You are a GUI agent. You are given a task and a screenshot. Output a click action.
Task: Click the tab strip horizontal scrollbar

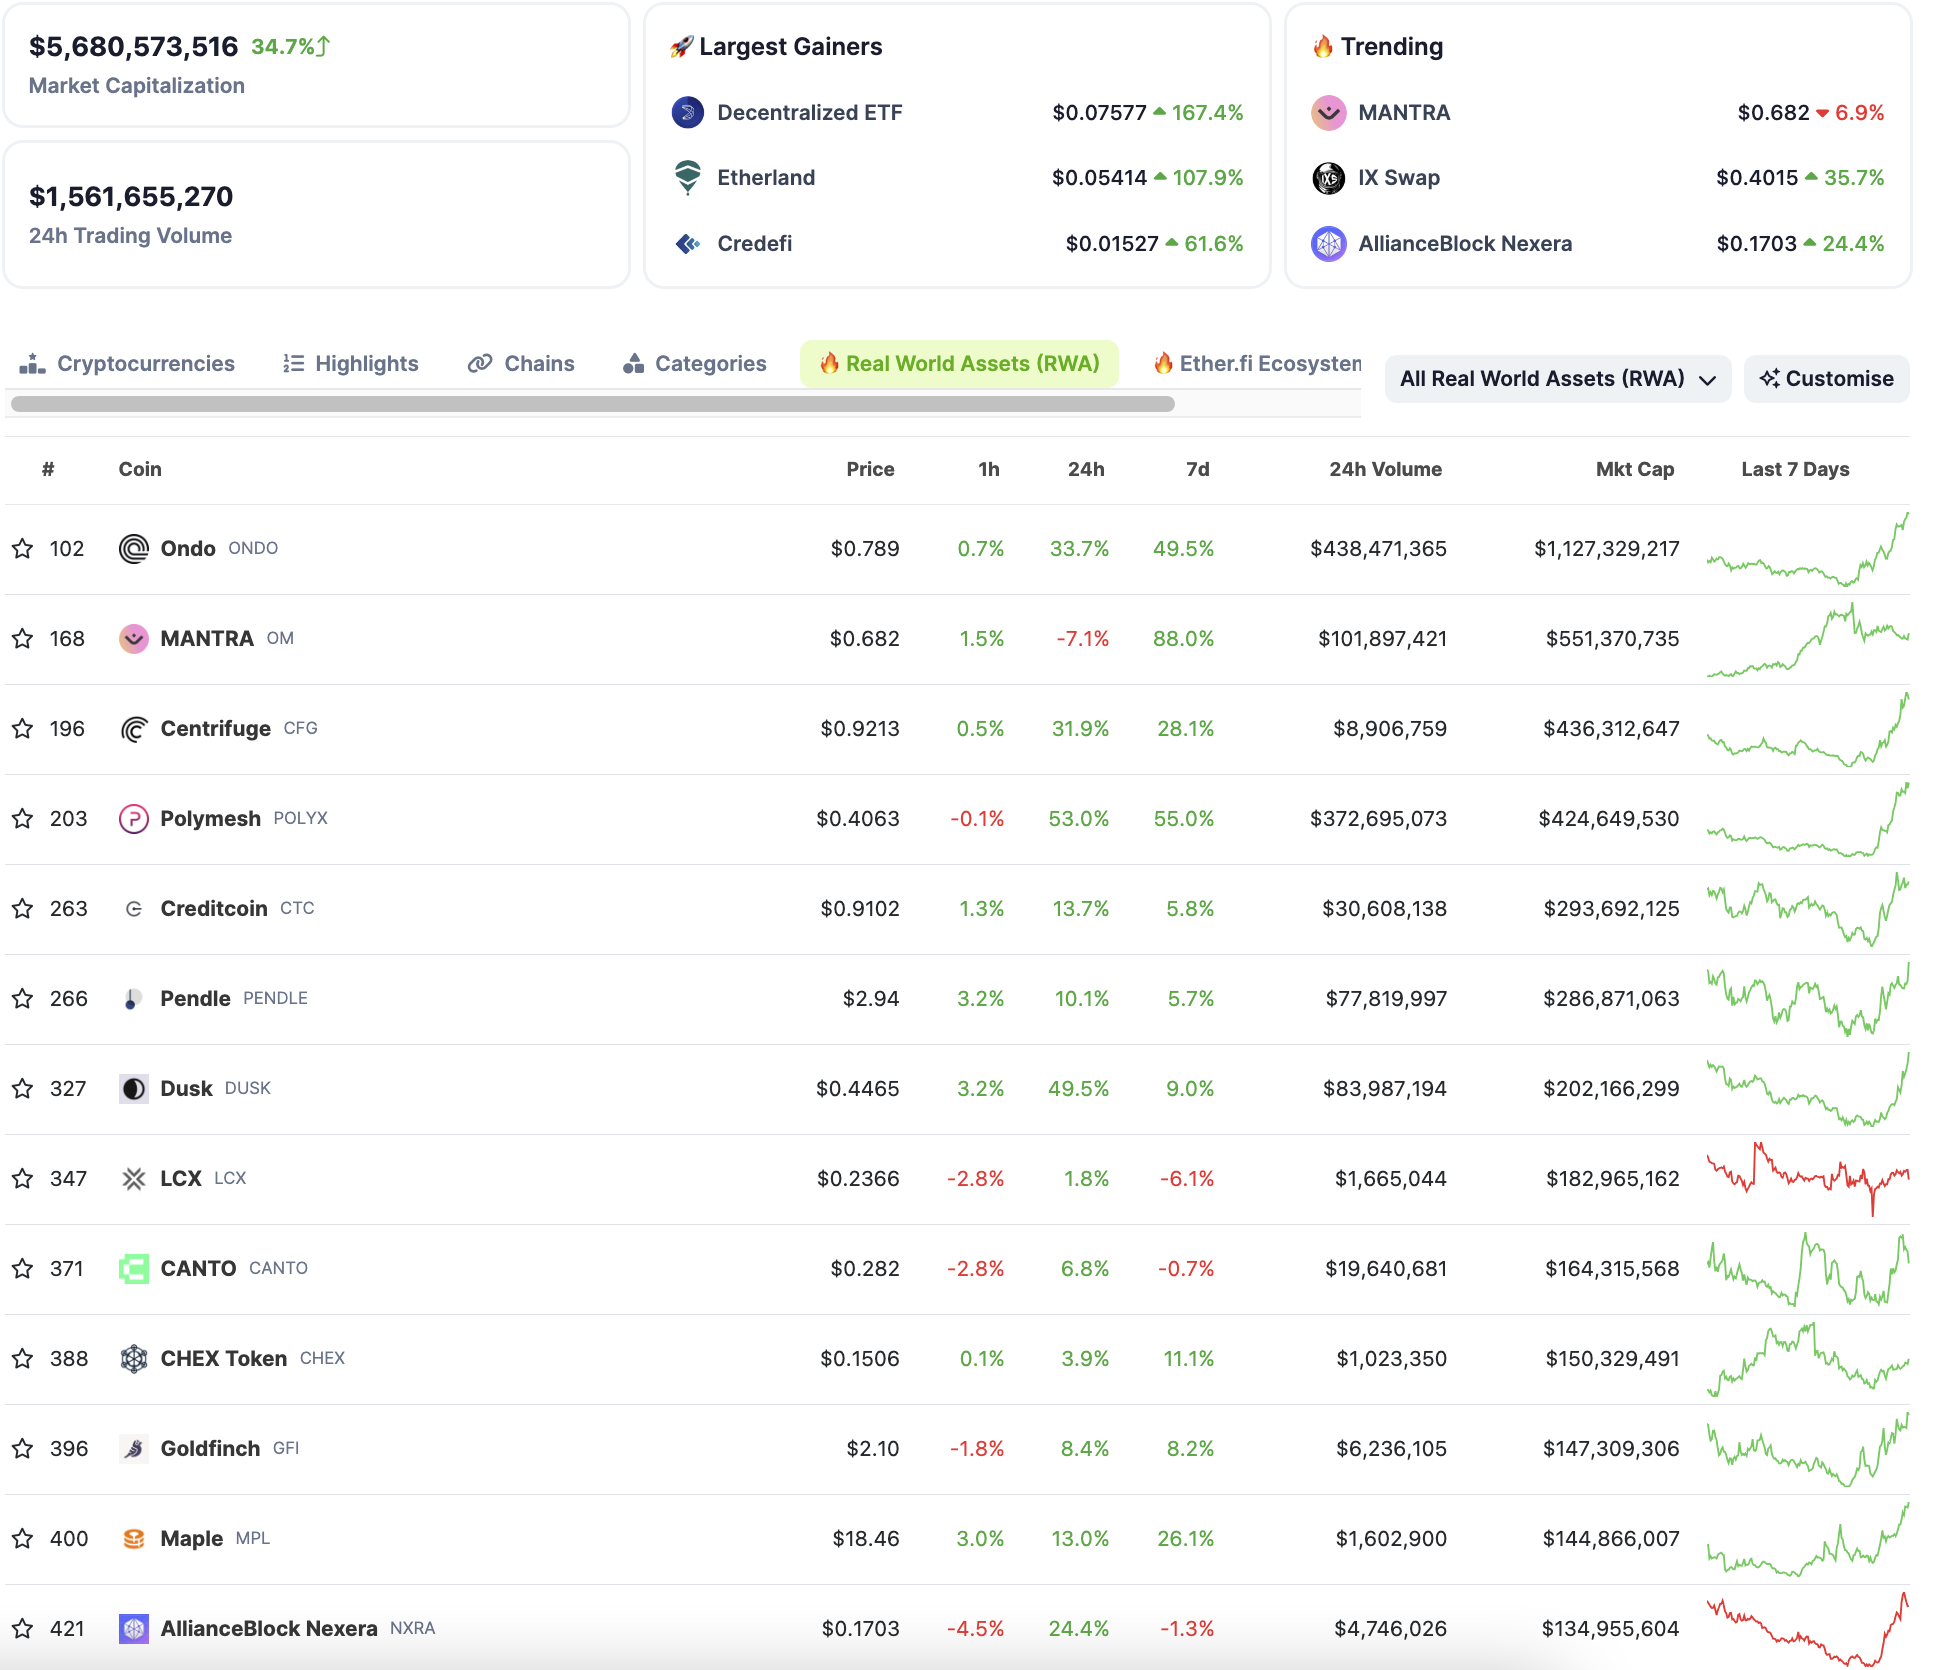point(593,404)
